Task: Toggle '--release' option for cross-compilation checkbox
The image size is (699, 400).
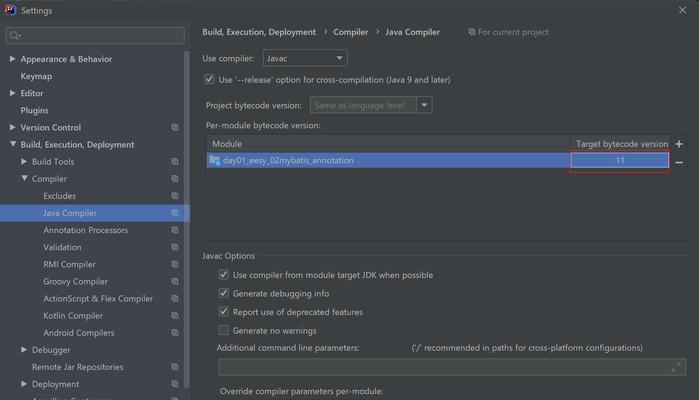Action: (x=209, y=79)
